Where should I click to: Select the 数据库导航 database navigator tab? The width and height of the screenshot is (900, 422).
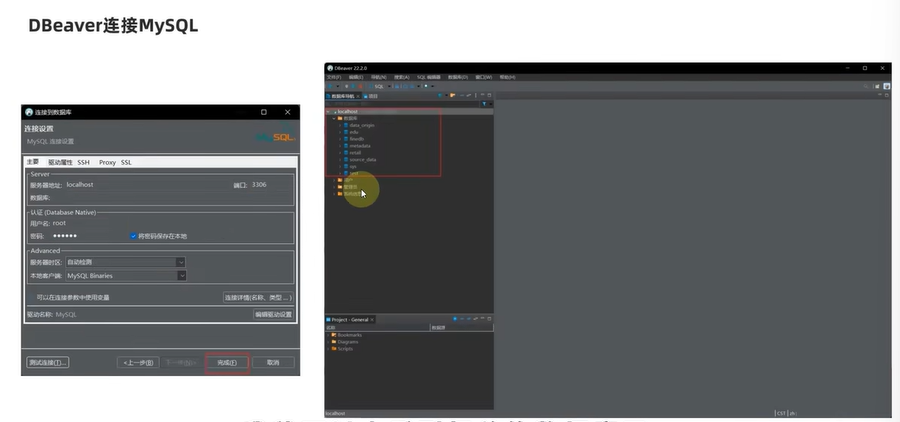[343, 96]
